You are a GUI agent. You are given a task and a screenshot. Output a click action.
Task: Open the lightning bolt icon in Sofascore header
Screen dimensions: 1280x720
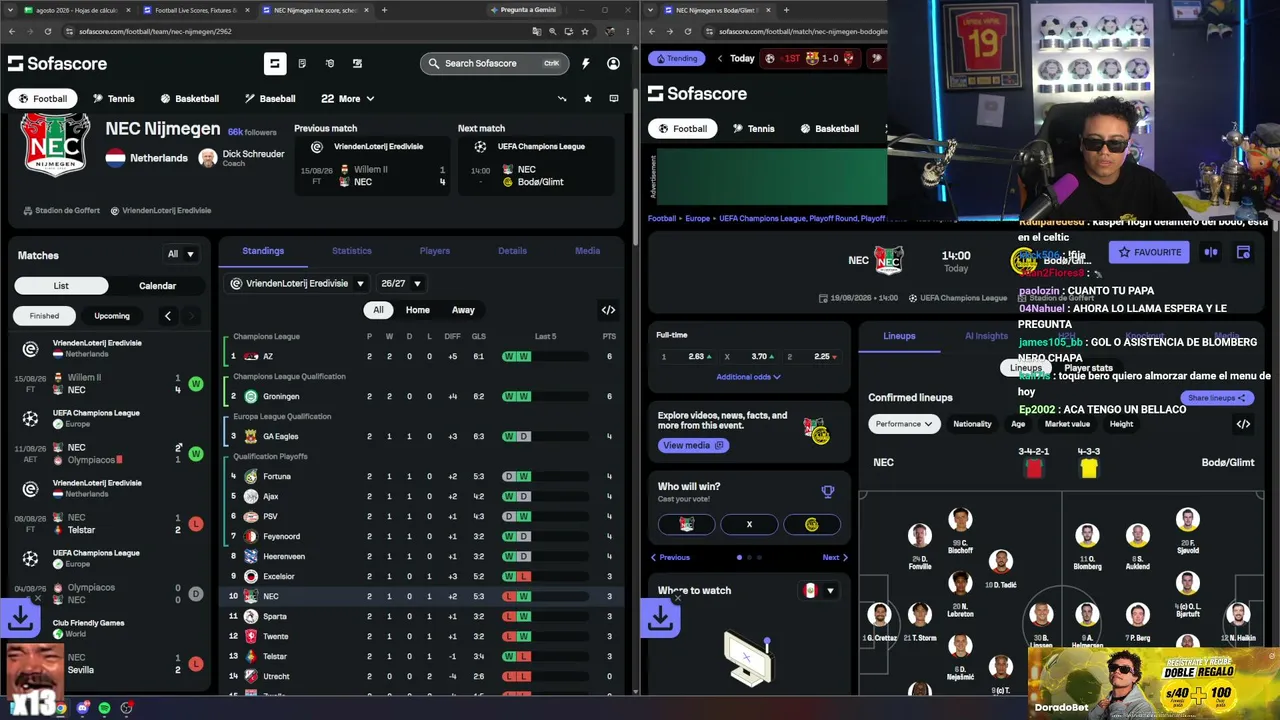tap(585, 64)
